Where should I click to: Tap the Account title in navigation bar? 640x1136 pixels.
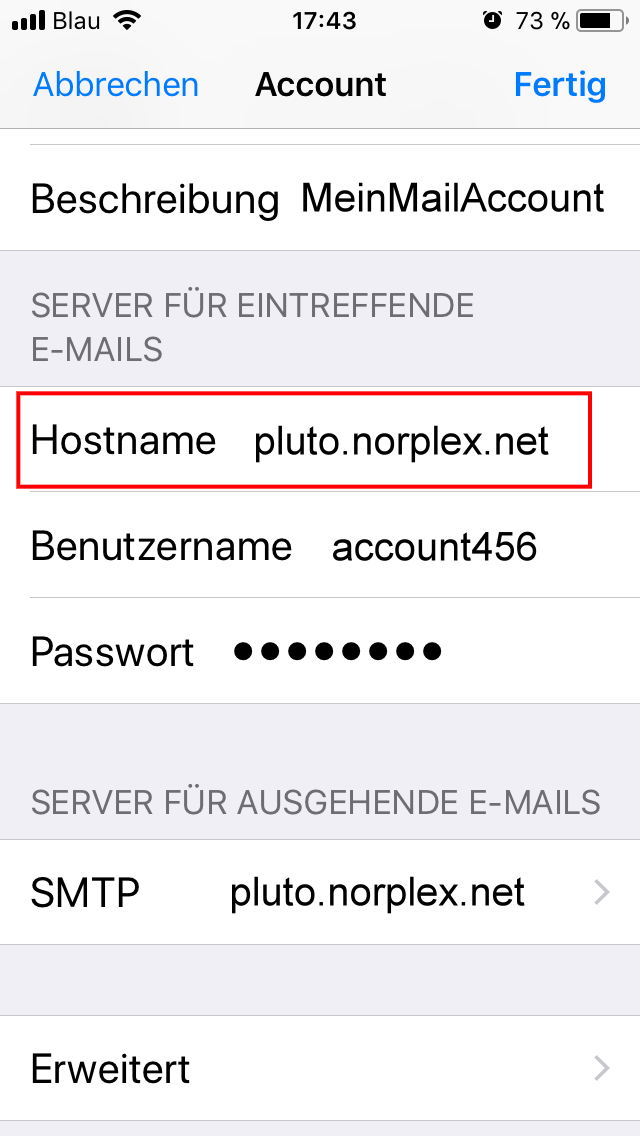(x=320, y=85)
